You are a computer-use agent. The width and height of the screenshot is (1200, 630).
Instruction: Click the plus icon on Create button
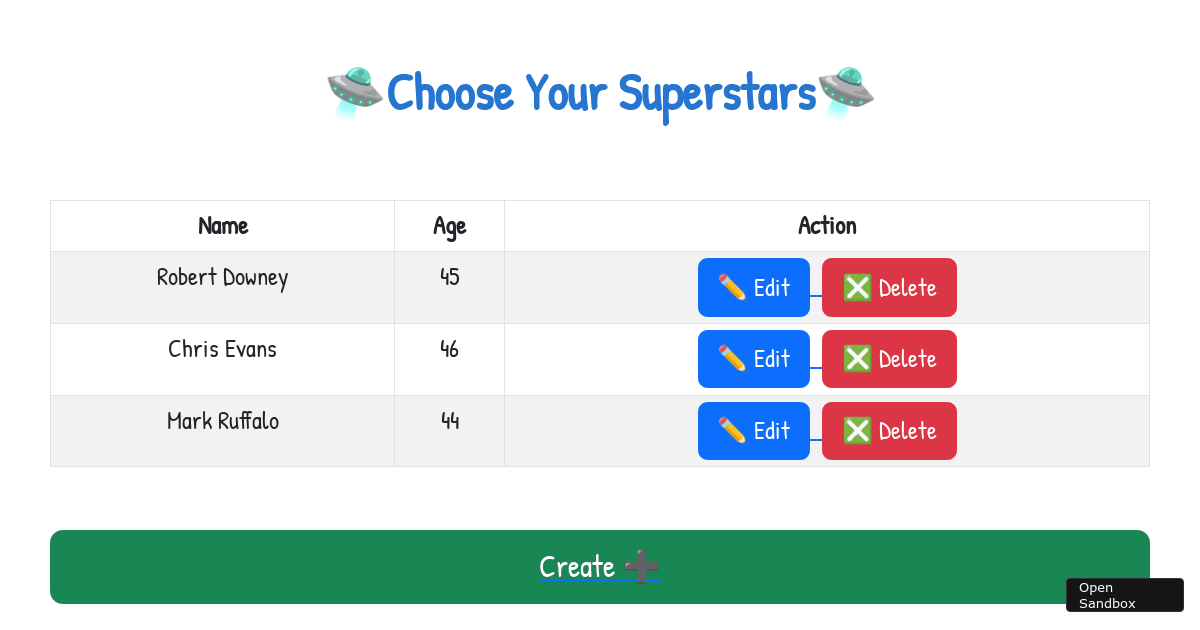642,566
